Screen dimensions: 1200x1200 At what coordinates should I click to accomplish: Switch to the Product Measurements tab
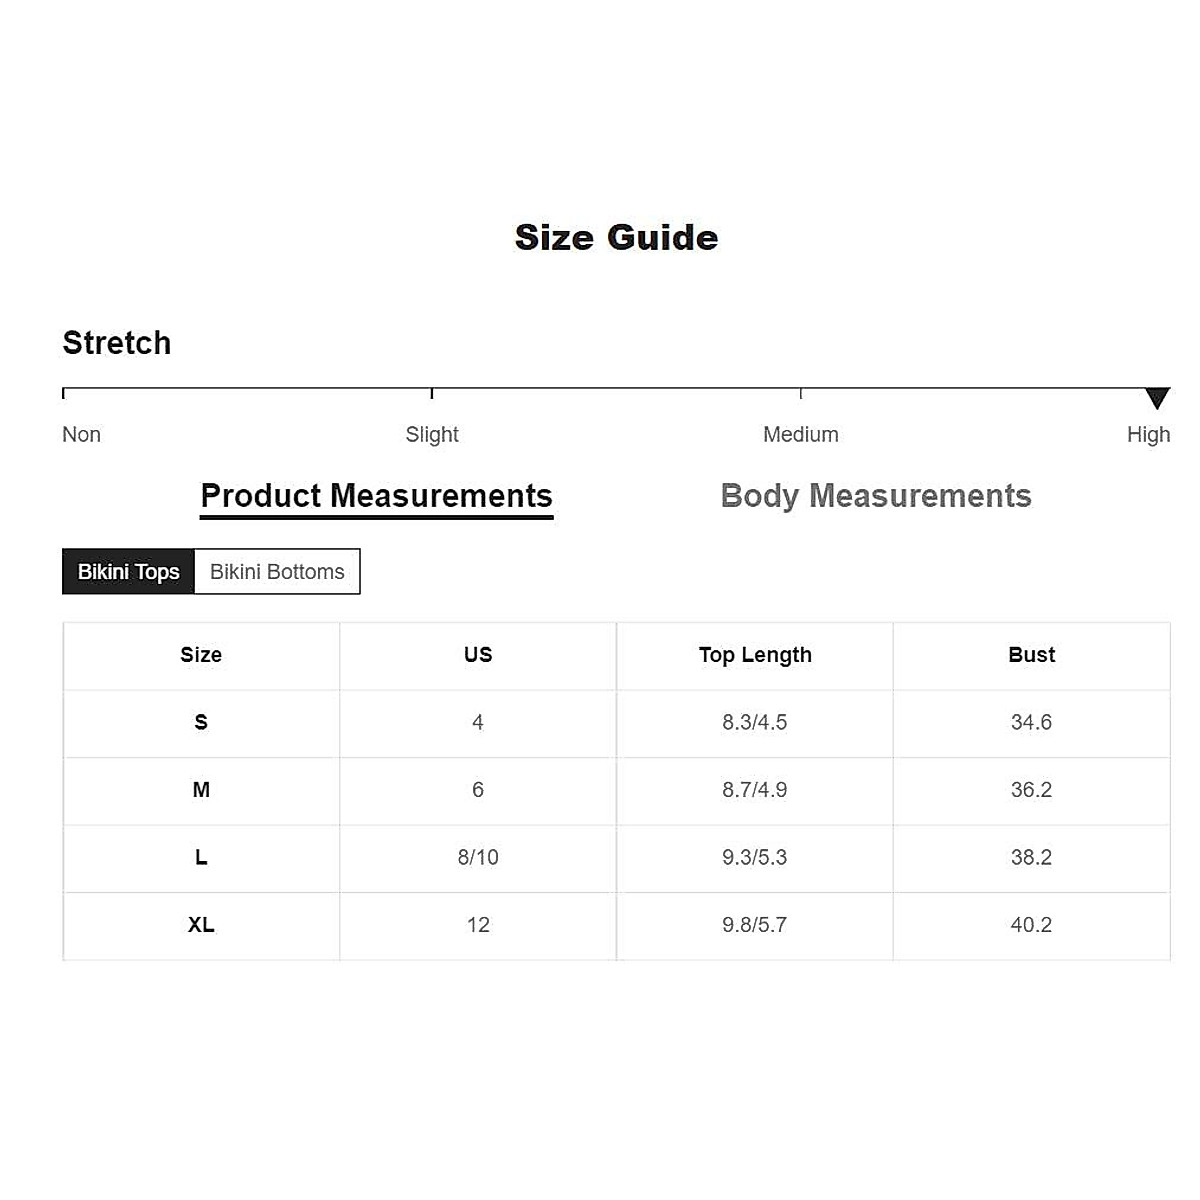pos(376,496)
